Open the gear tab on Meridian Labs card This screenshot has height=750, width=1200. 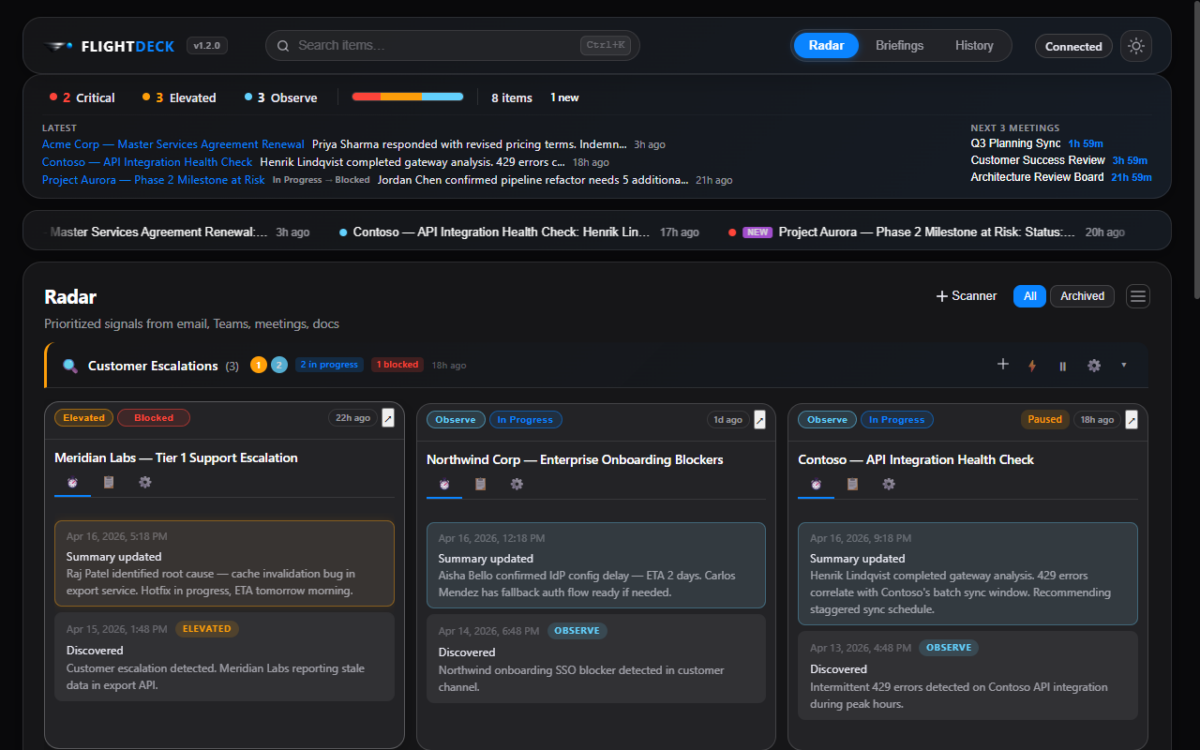[145, 482]
